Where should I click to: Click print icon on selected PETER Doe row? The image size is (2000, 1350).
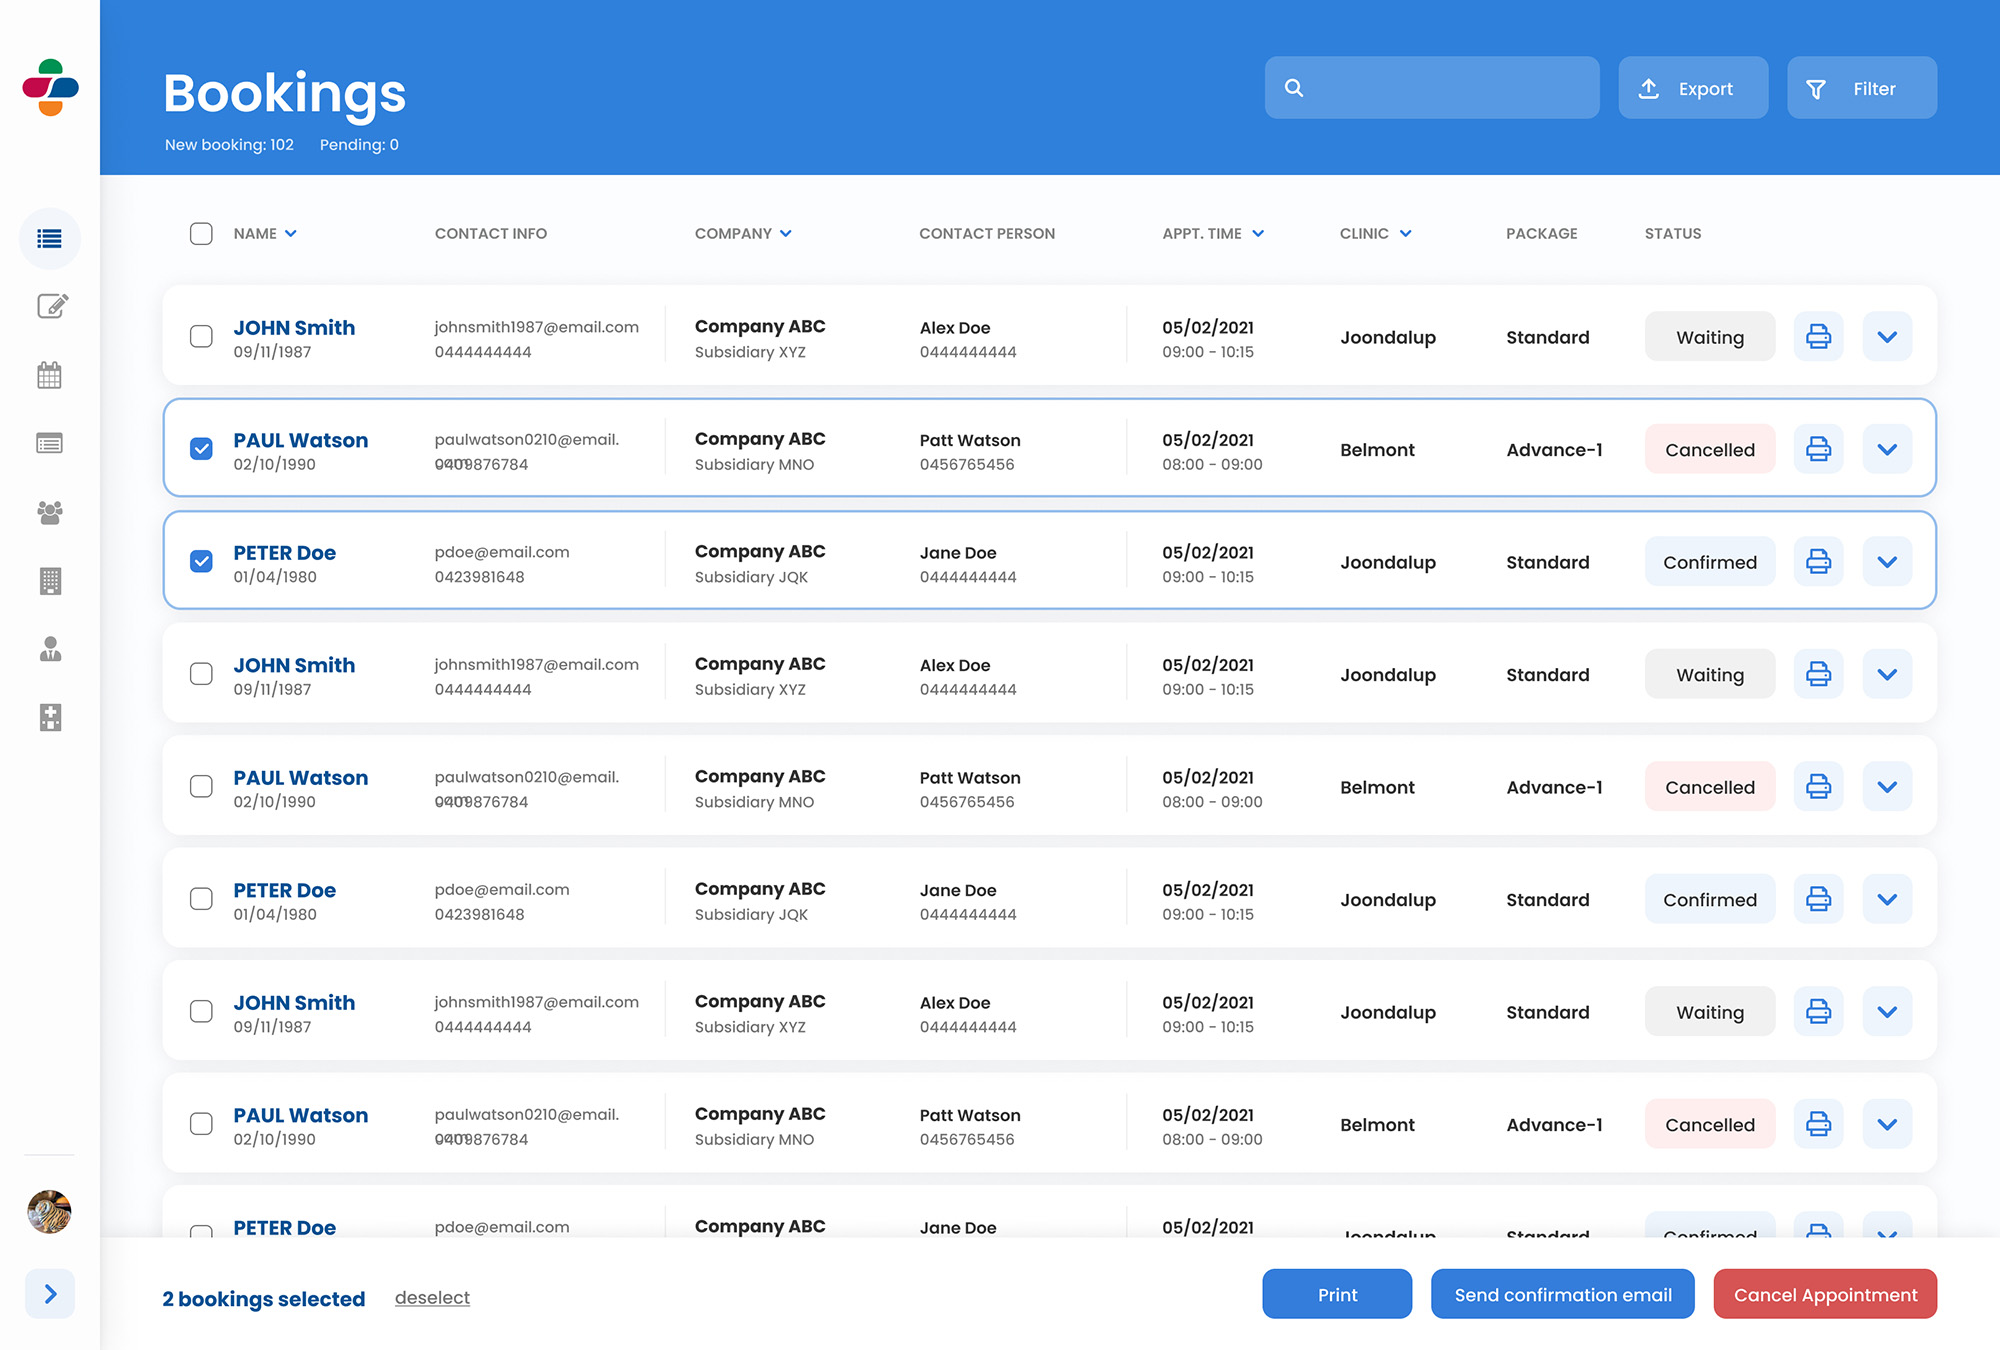pyautogui.click(x=1818, y=562)
